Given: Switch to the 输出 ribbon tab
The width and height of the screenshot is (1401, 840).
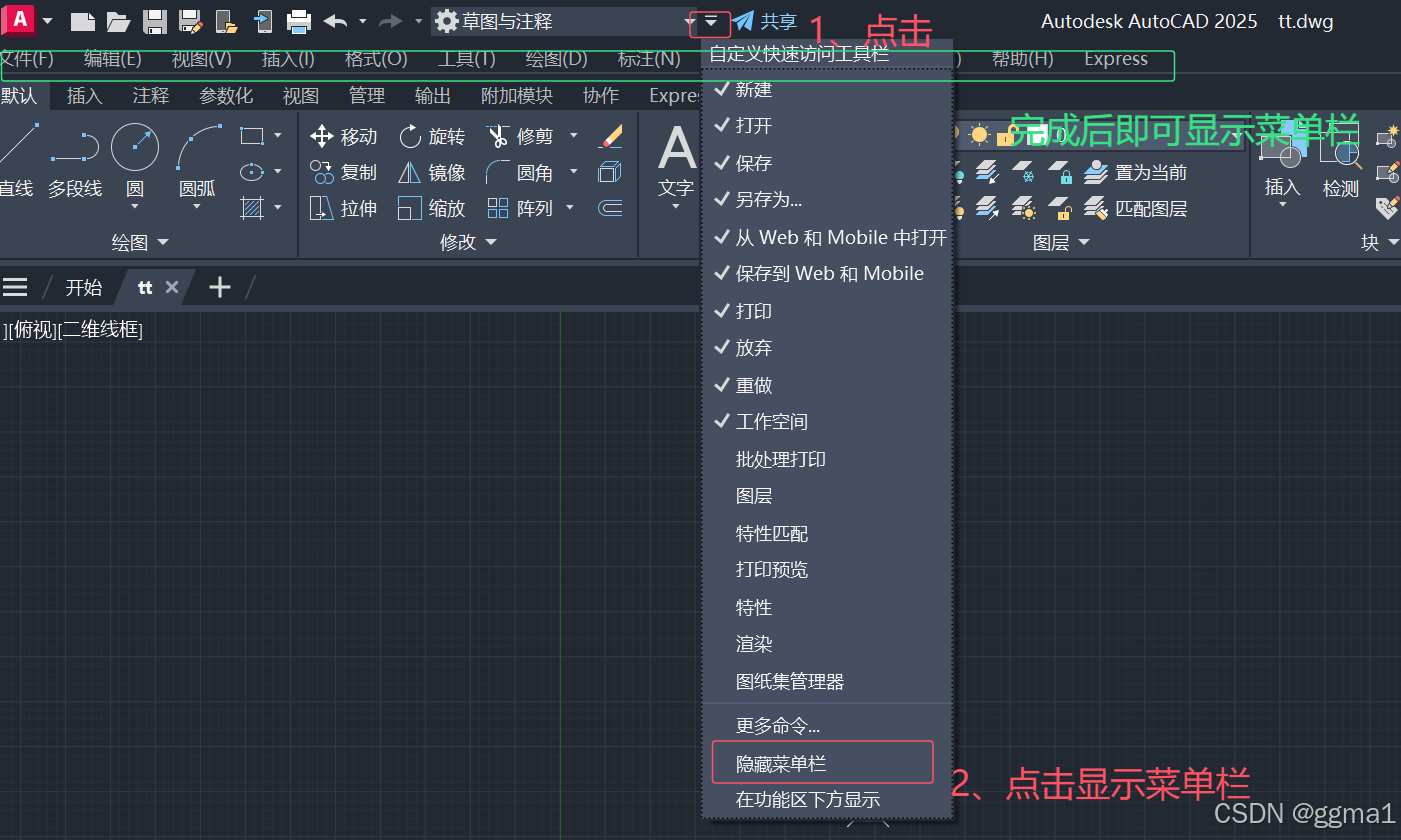Looking at the screenshot, I should (x=433, y=96).
